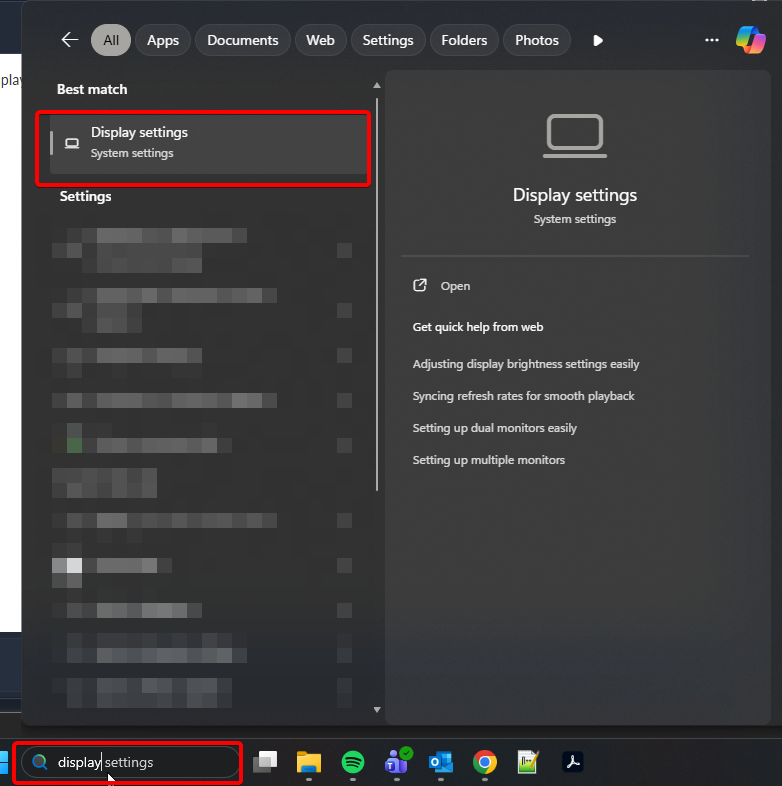
Task: Open 'Setting up dual monitors easily' link
Action: 494,428
